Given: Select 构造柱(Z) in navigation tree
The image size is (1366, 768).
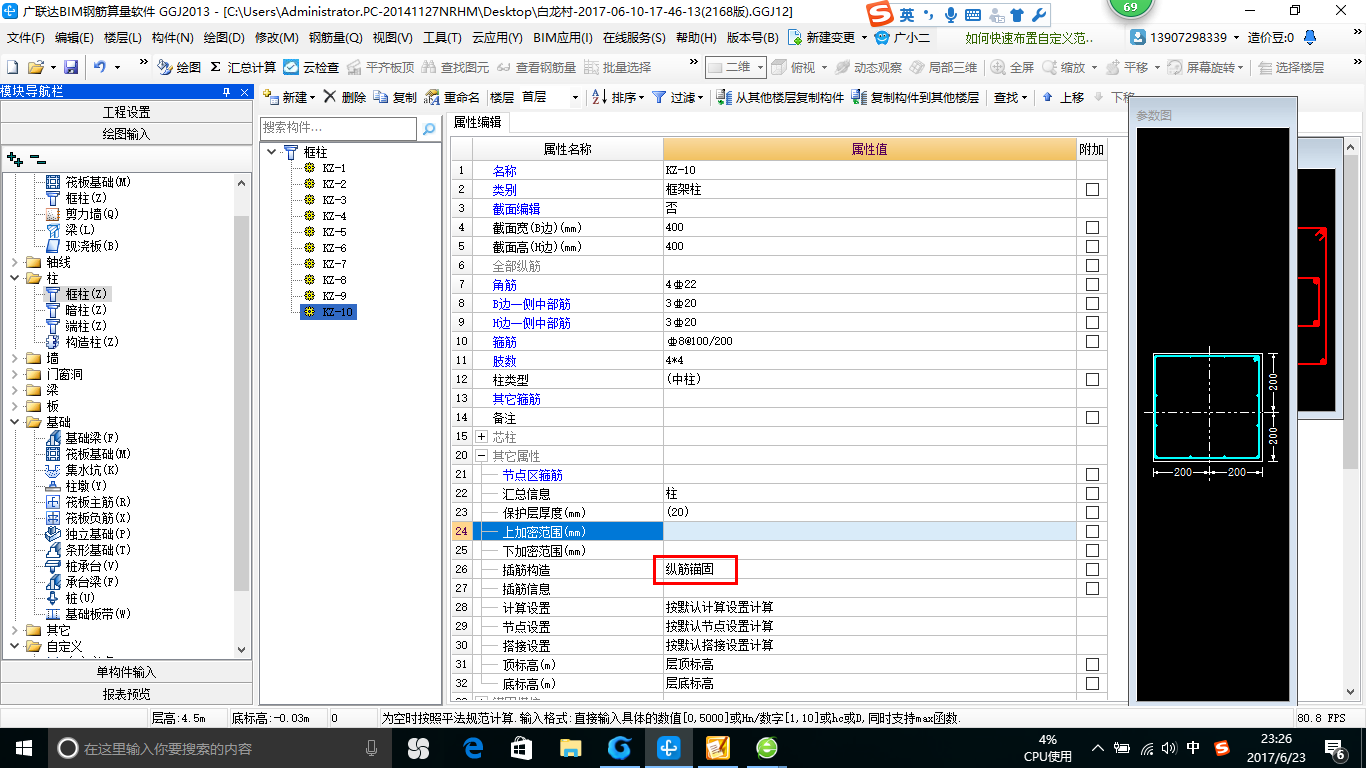Looking at the screenshot, I should tap(83, 342).
